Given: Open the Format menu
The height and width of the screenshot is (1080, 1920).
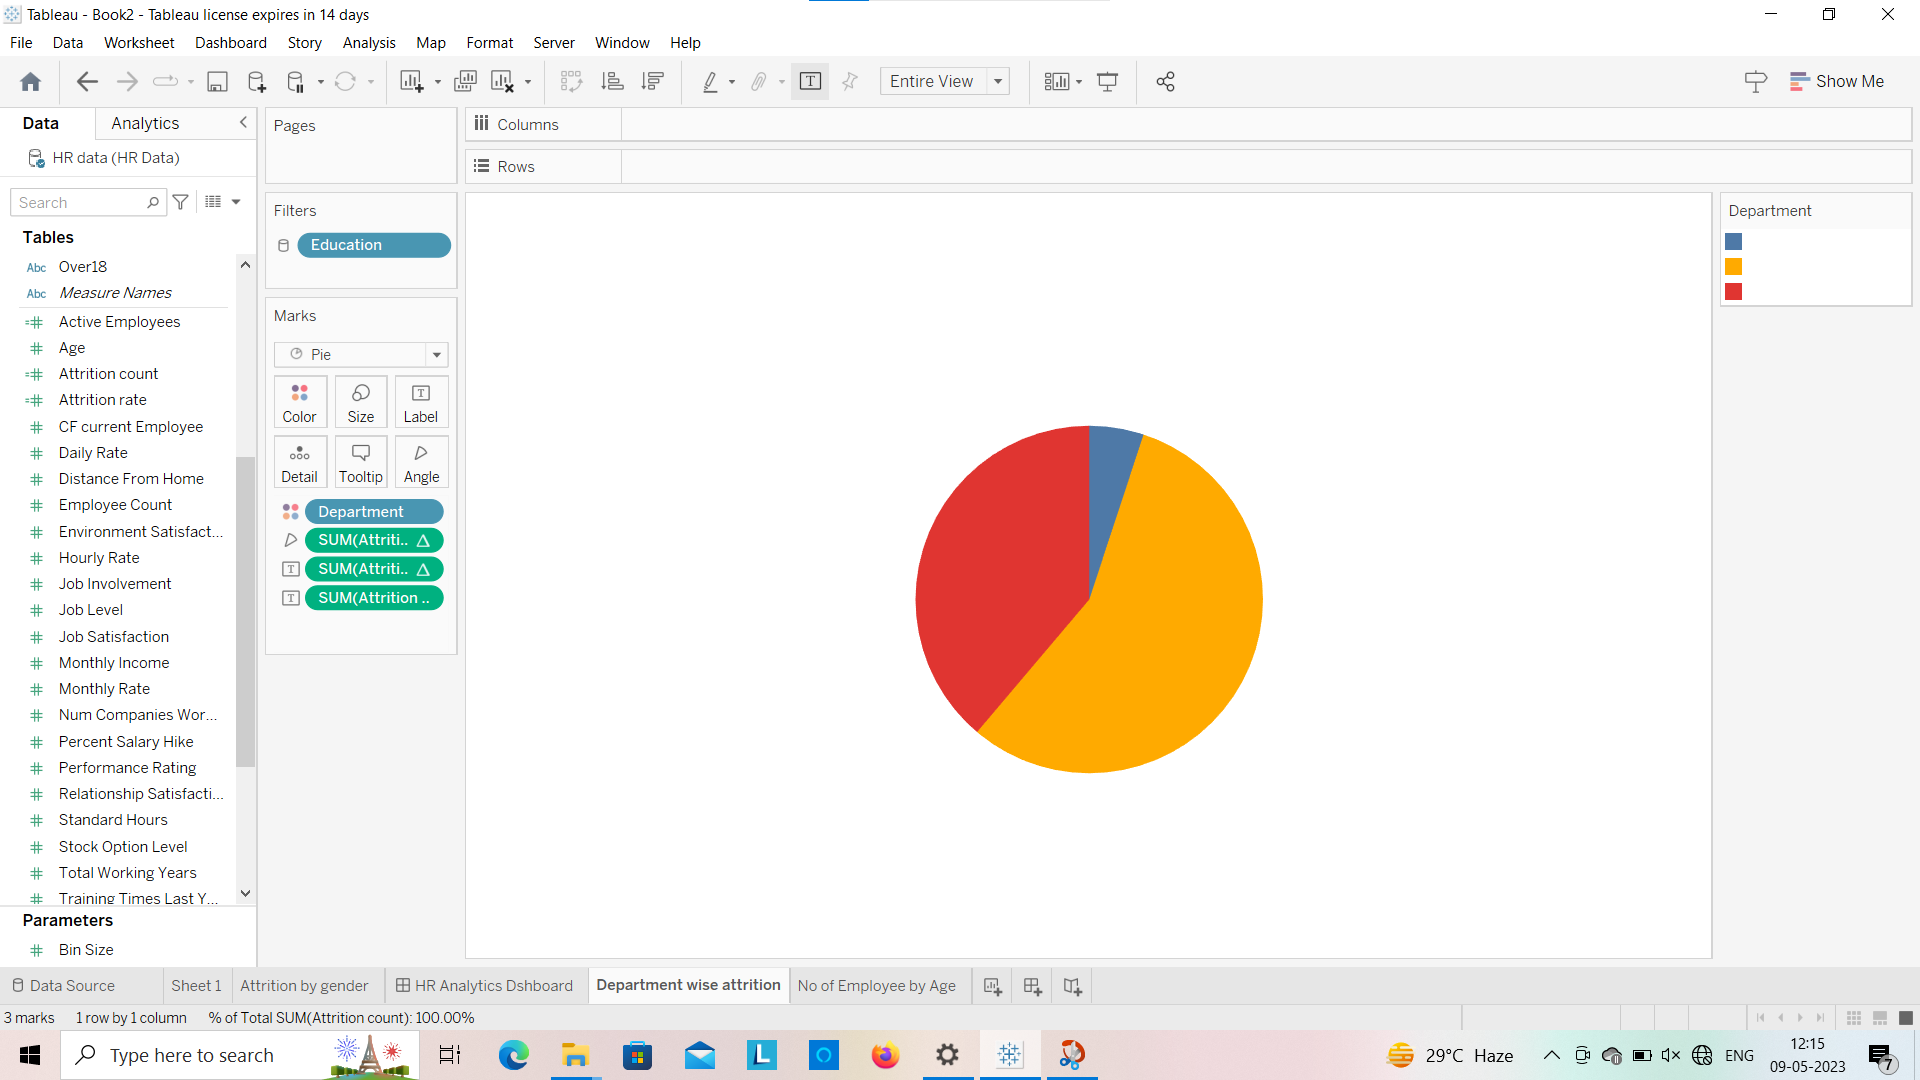Looking at the screenshot, I should pyautogui.click(x=489, y=43).
